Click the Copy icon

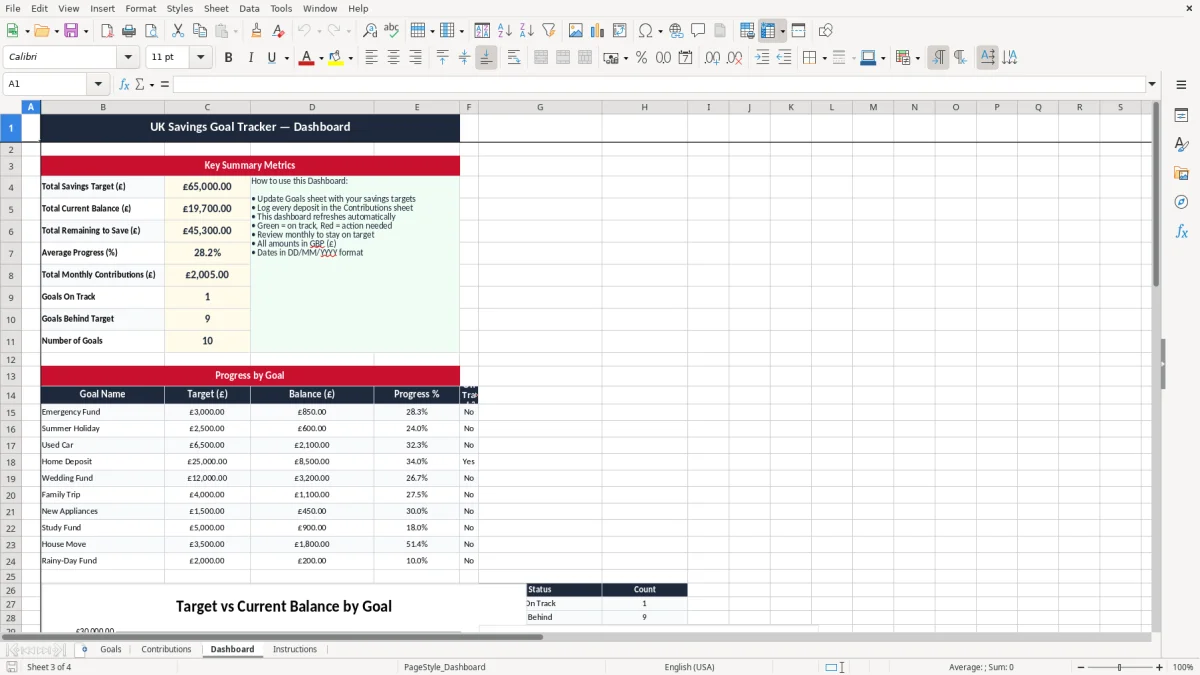tap(199, 31)
